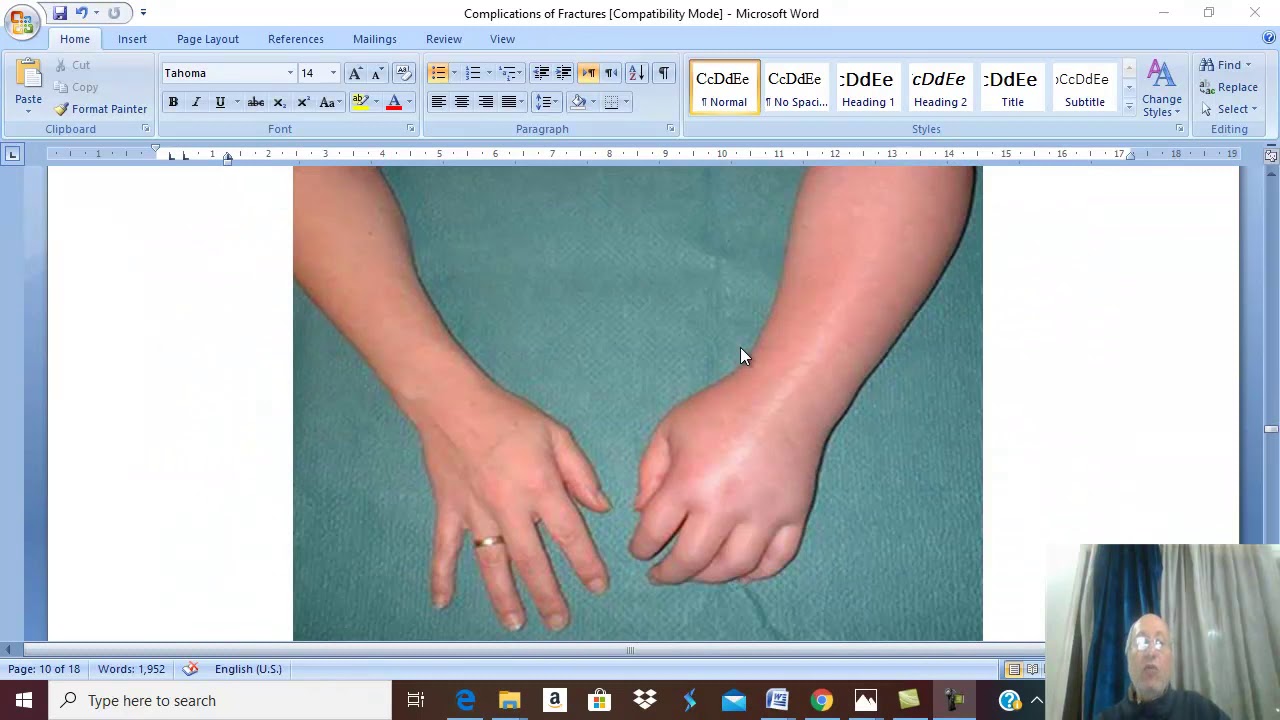Apply yellow text highlight color
This screenshot has width=1280, height=720.
coord(360,102)
